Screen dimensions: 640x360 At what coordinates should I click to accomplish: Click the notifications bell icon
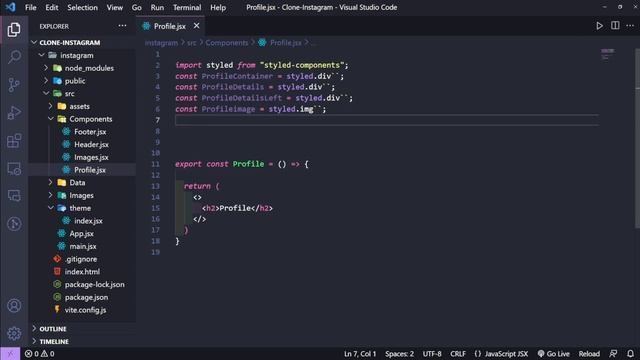(x=630, y=353)
